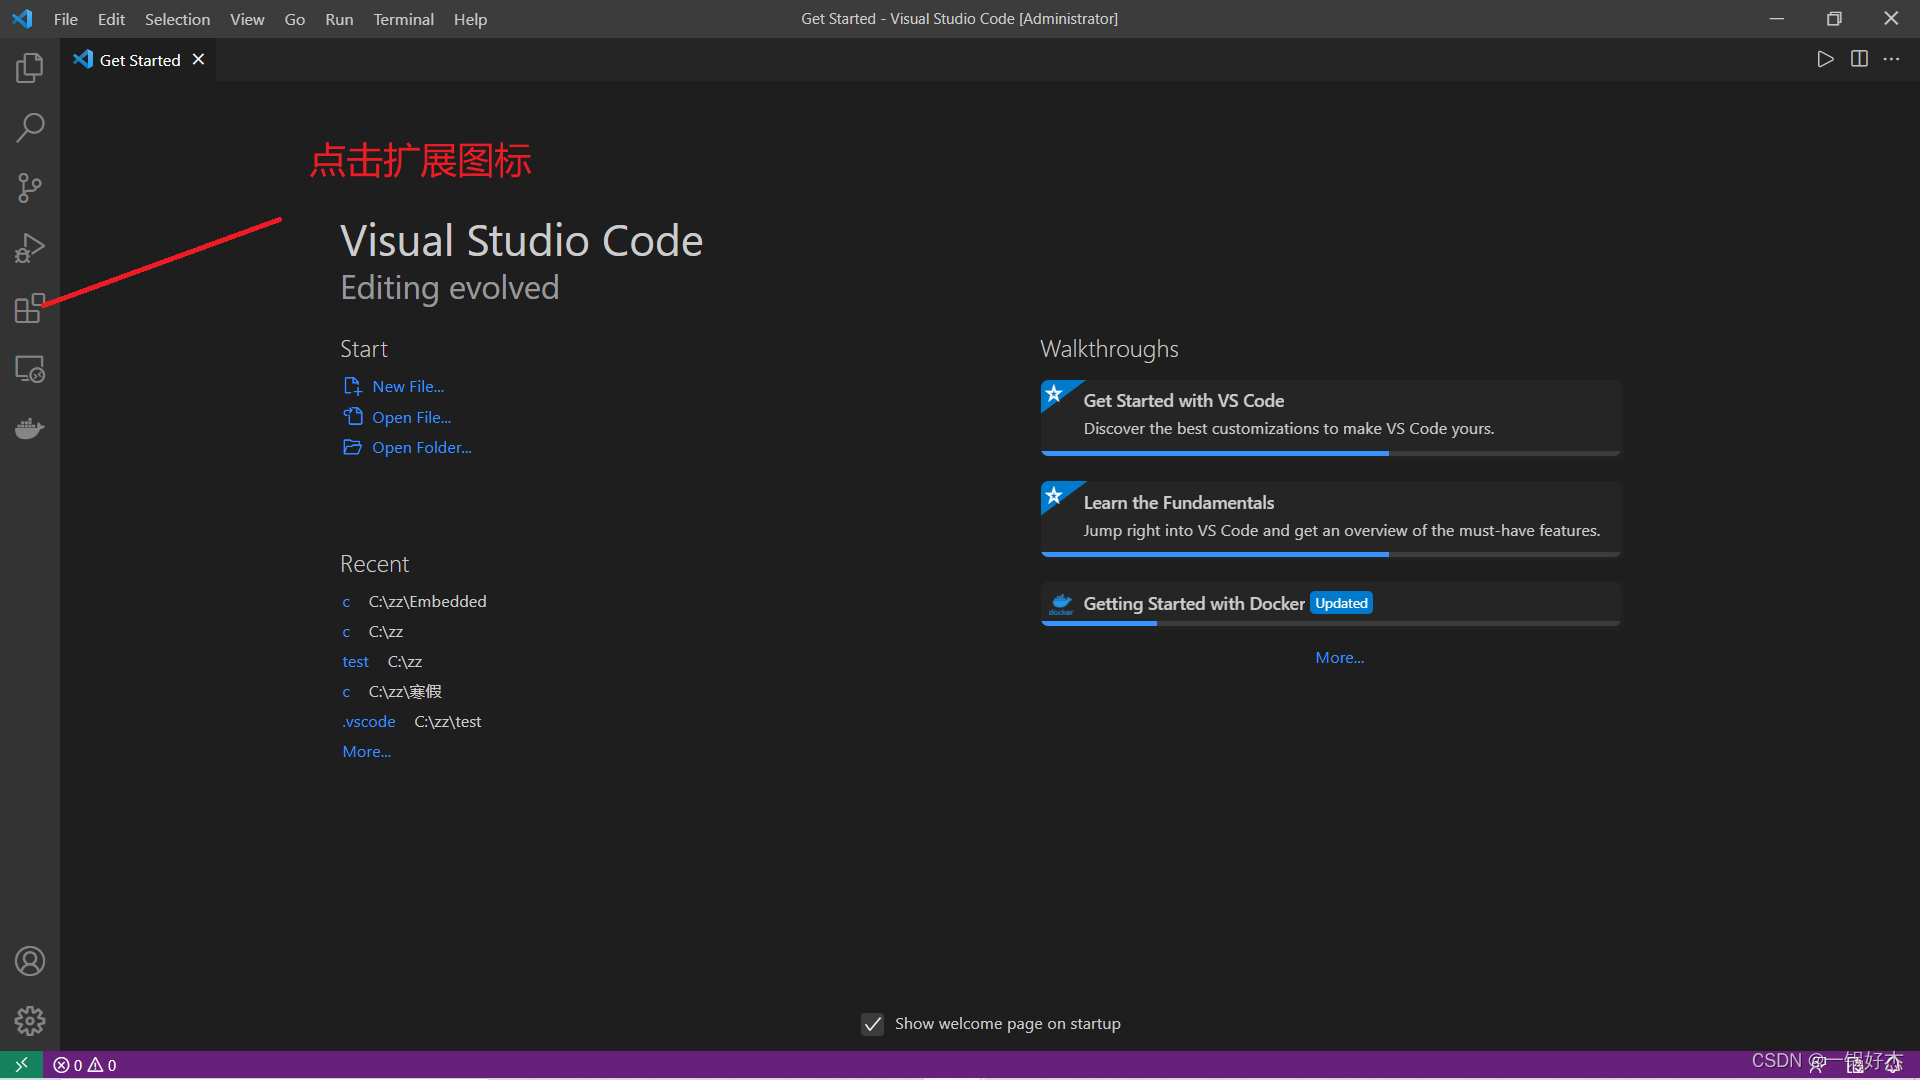The width and height of the screenshot is (1920, 1080).
Task: Open the Run menu
Action: (339, 19)
